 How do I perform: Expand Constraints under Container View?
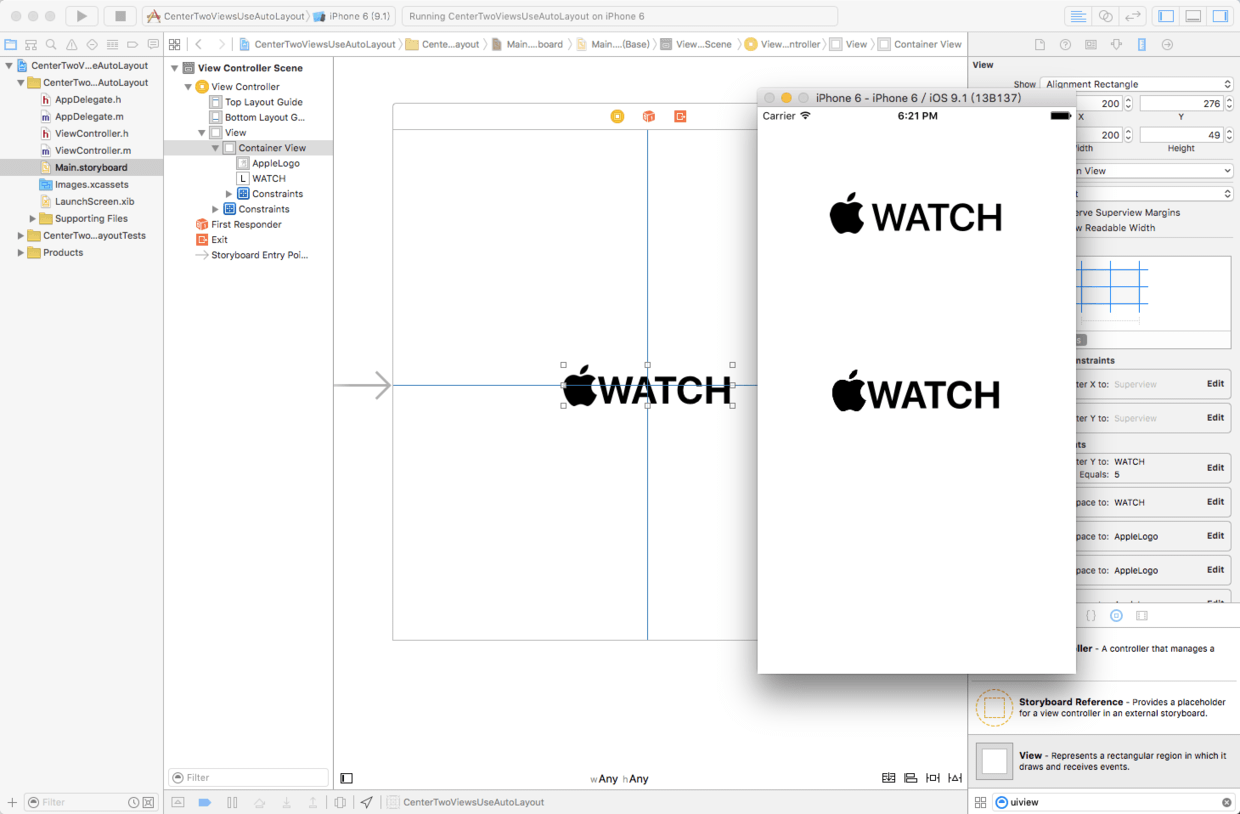click(229, 194)
